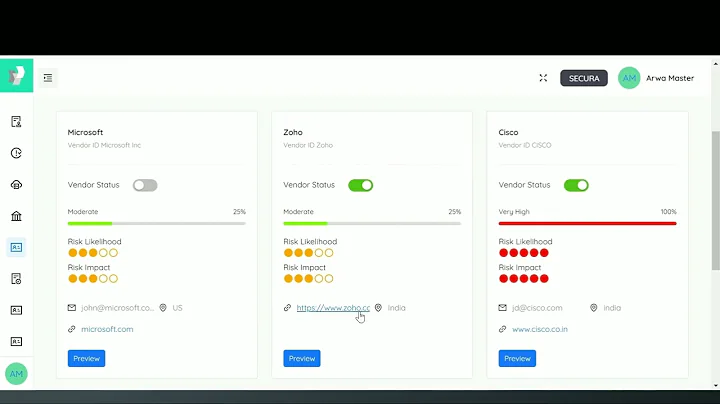Disable Zoho Vendor Status toggle
This screenshot has height=404, width=720.
[x=360, y=185]
